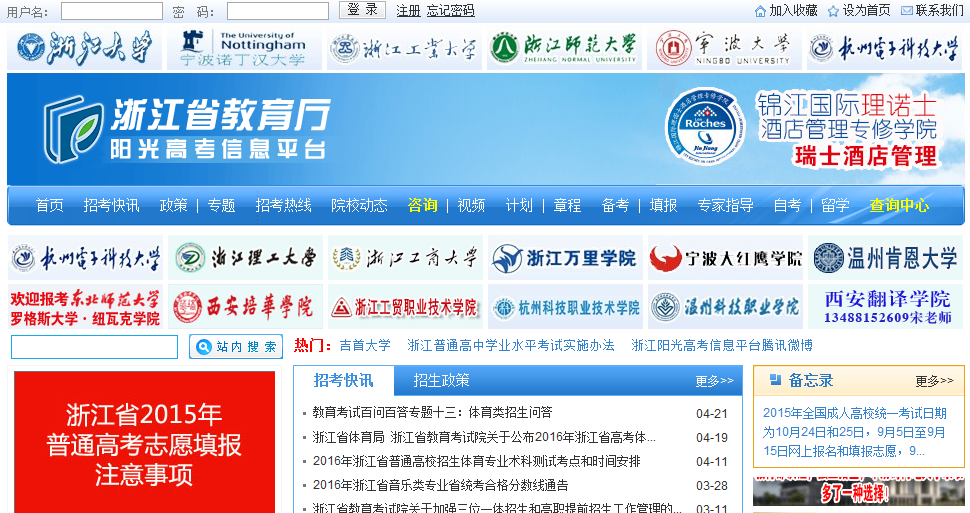Open 备考 in the navigation bar
Image resolution: width=970 pixels, height=513 pixels.
click(x=616, y=205)
